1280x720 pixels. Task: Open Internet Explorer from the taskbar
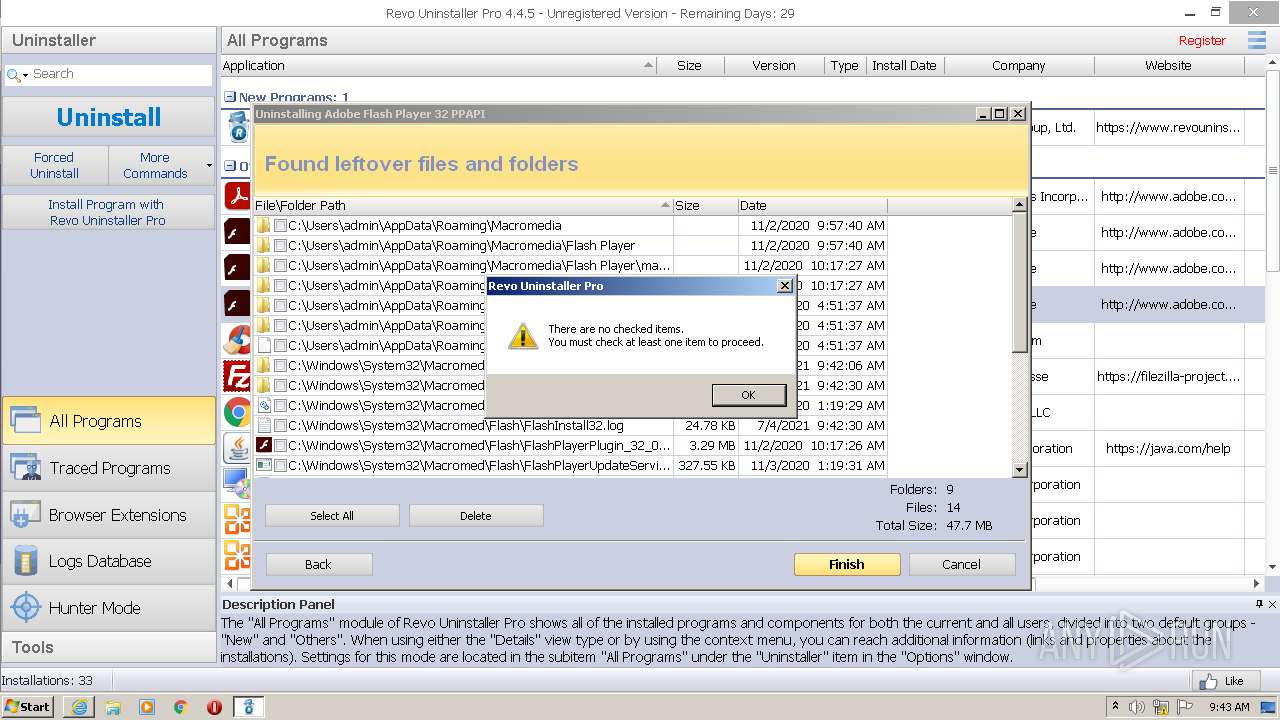(x=79, y=707)
